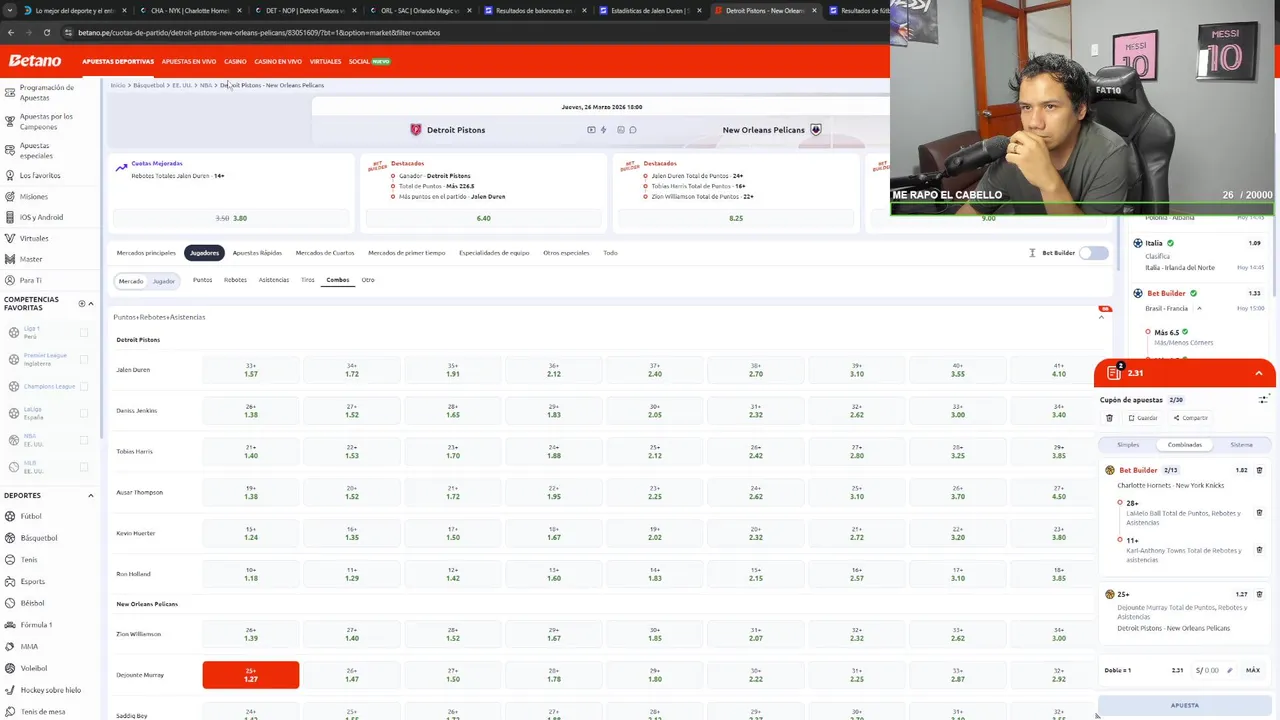Open the MMA glove icon

coord(10,647)
